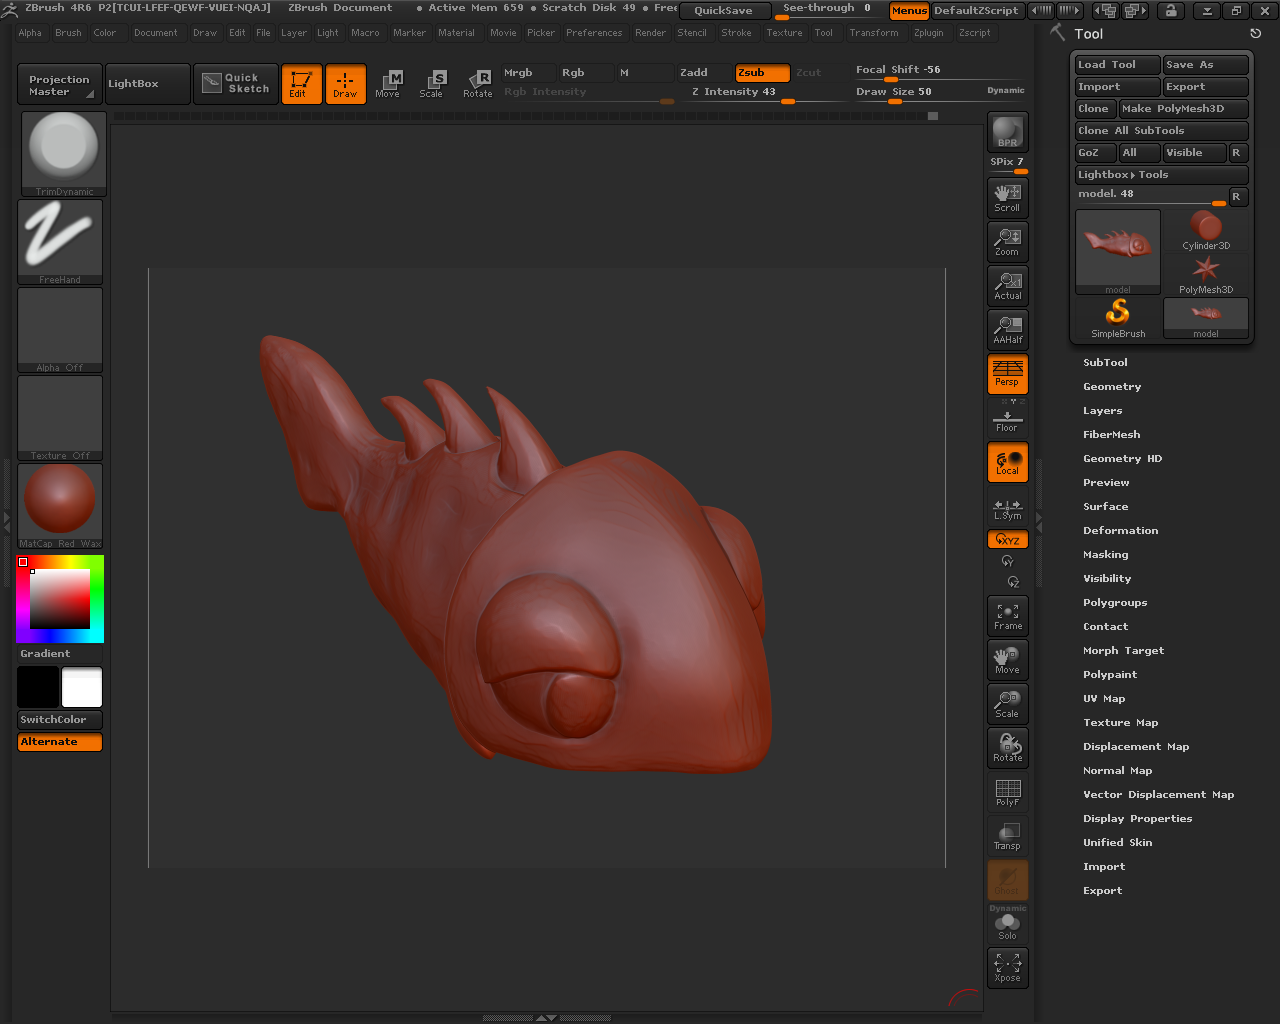Screen dimensions: 1280x1024
Task: Expand the Geometry section
Action: point(1112,387)
